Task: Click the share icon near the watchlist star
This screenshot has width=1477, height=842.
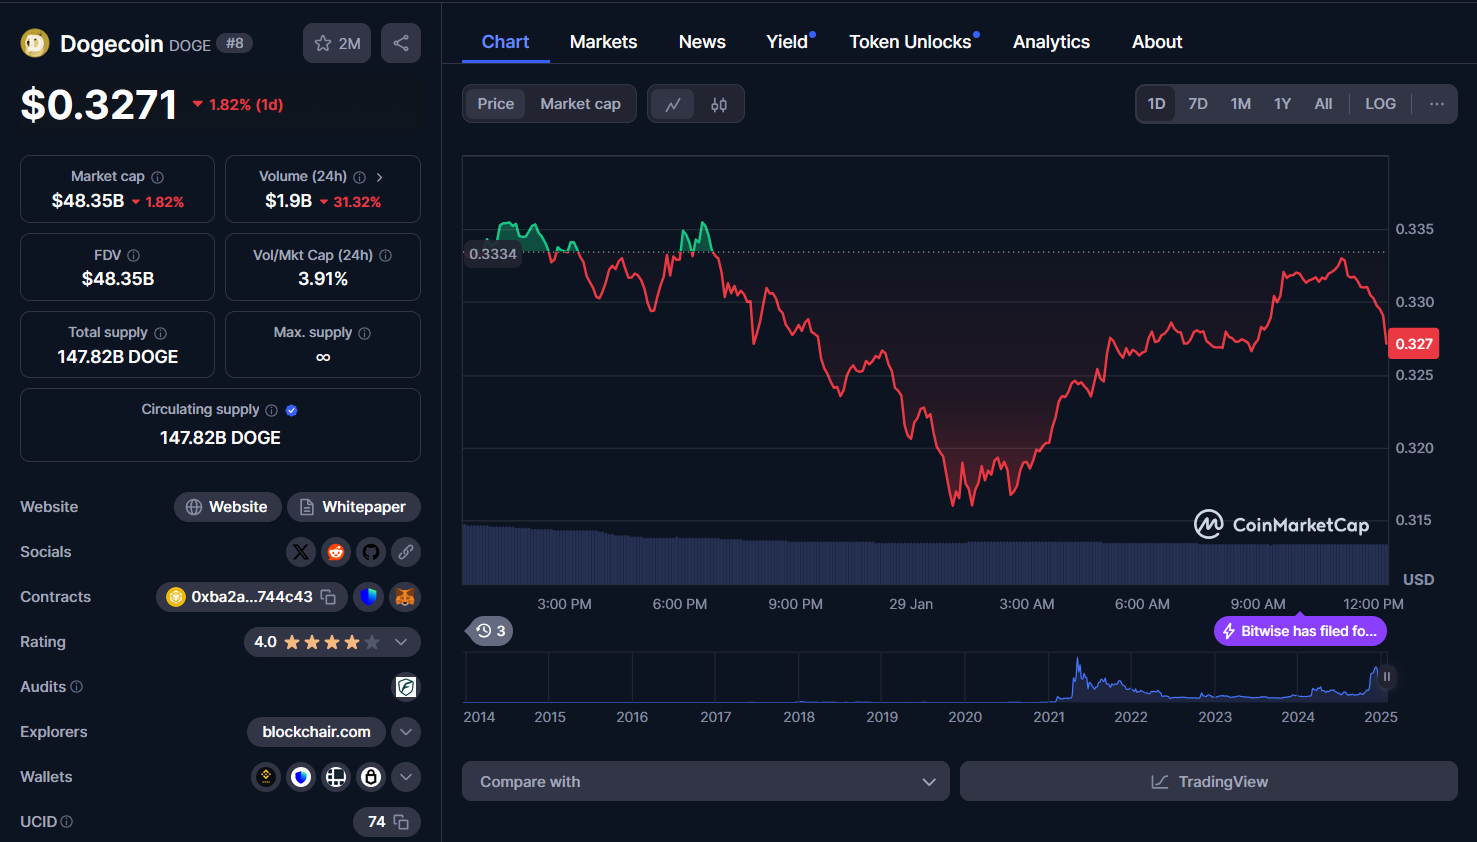Action: (401, 42)
